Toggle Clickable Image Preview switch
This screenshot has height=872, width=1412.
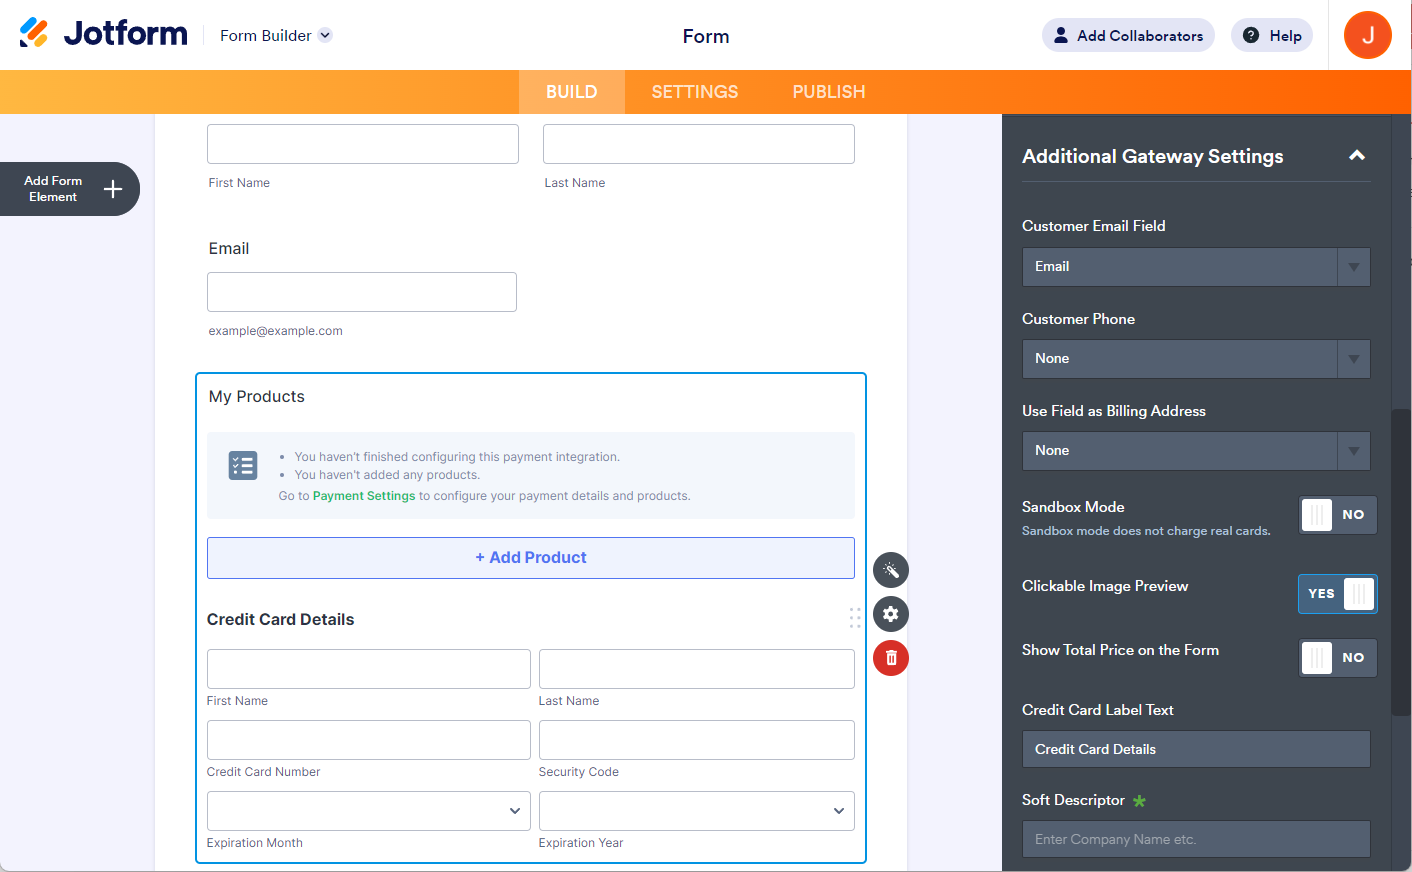1338,593
